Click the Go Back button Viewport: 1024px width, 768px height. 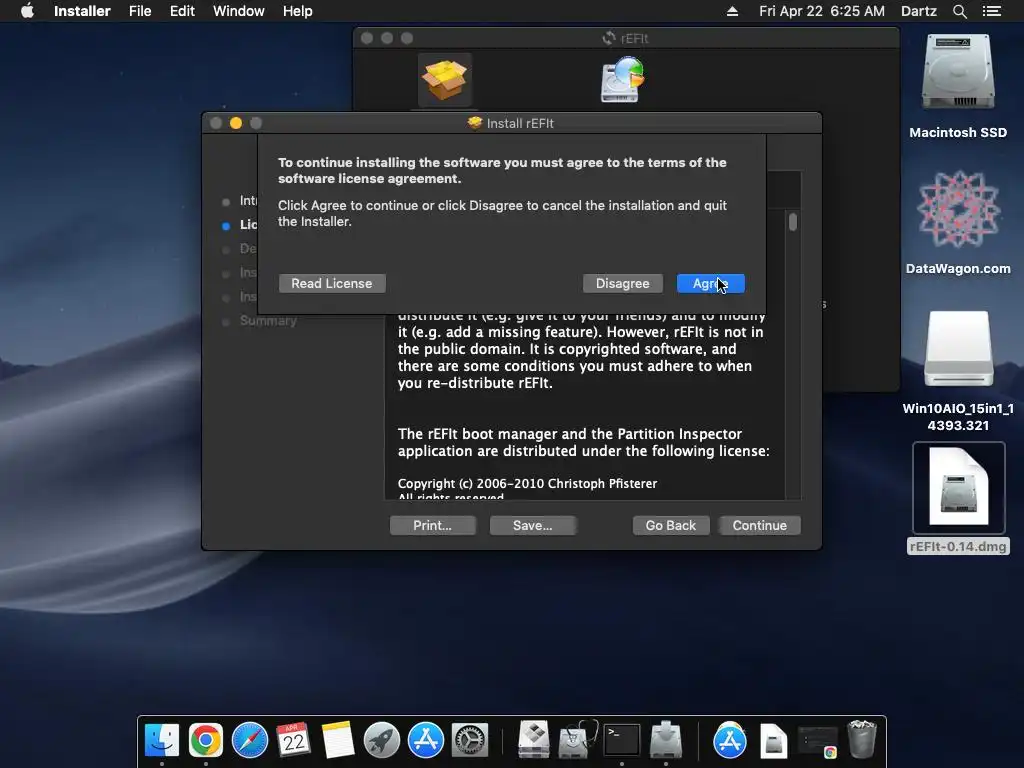point(671,525)
